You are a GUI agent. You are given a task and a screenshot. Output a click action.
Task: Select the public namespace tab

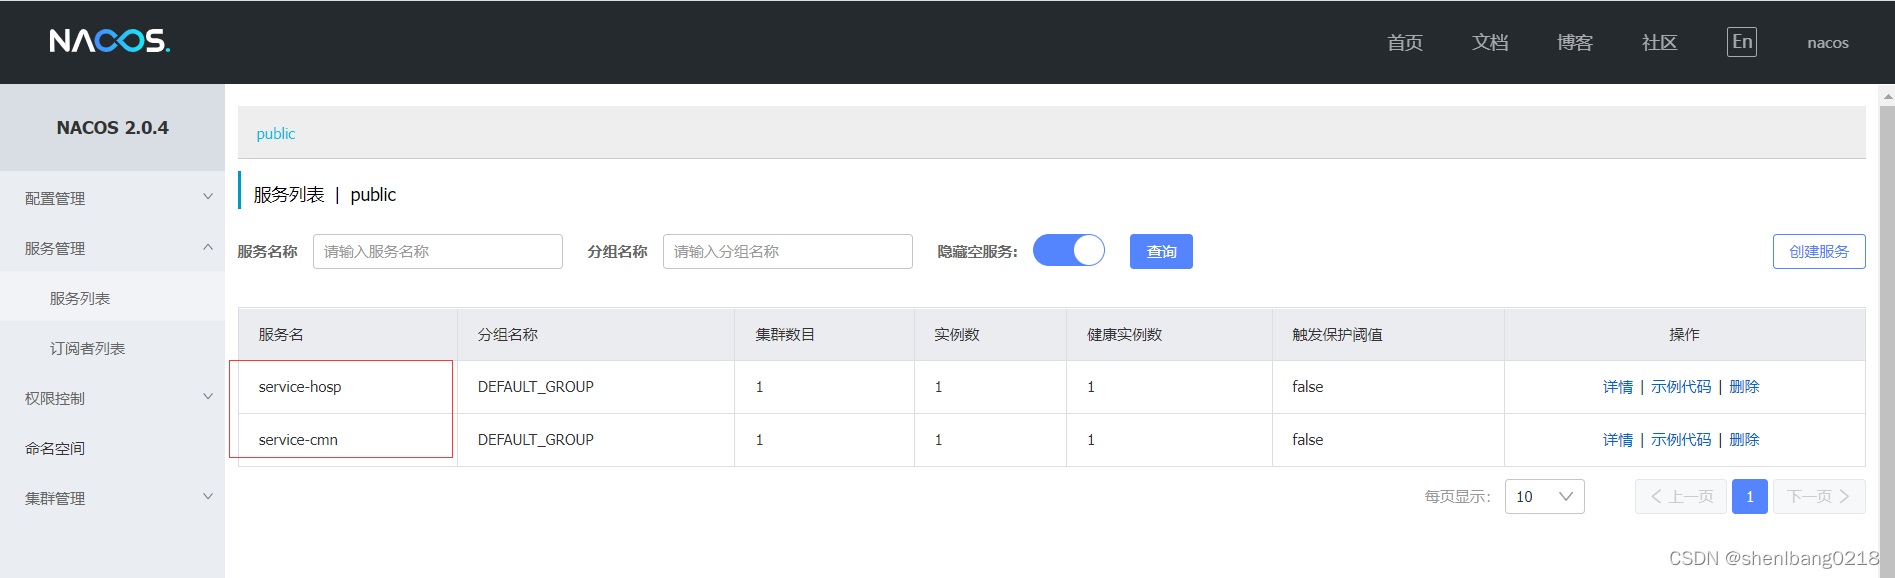(x=276, y=134)
